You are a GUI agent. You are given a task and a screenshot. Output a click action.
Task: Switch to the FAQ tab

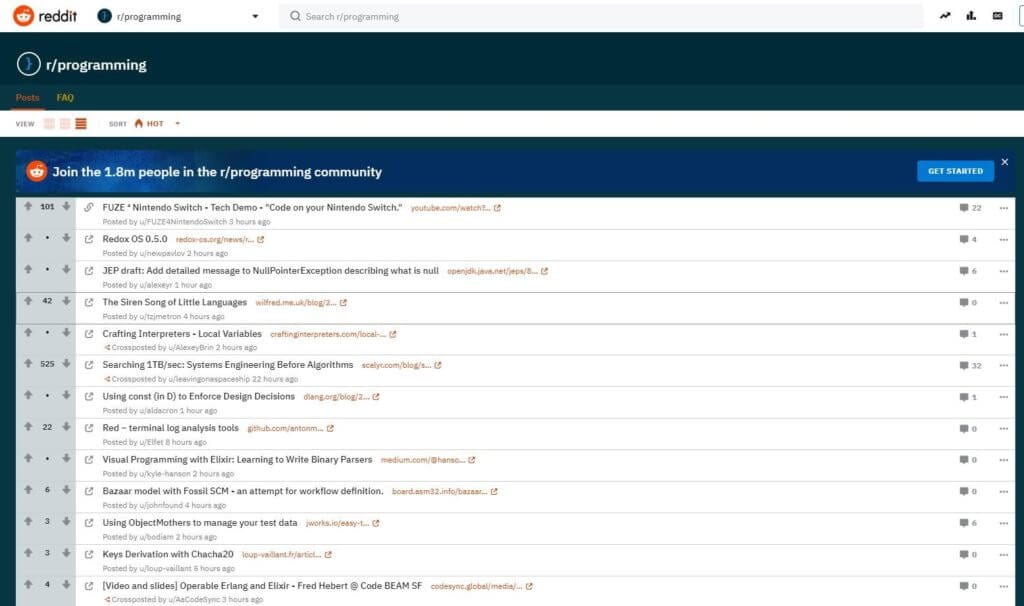(x=65, y=97)
